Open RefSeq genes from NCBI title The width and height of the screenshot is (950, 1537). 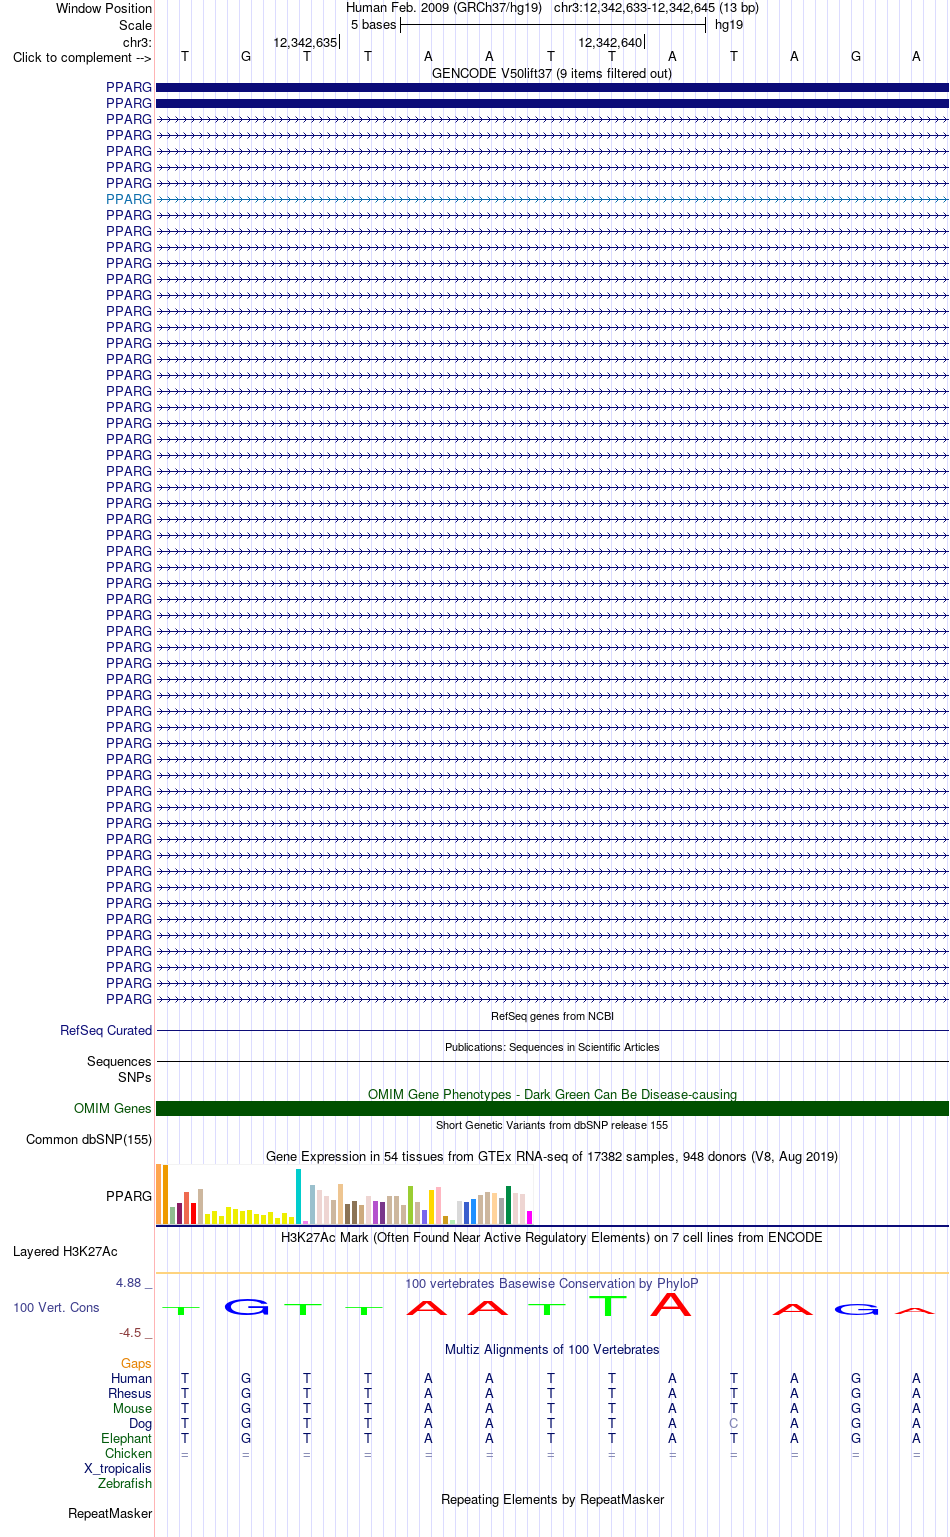coord(552,1016)
